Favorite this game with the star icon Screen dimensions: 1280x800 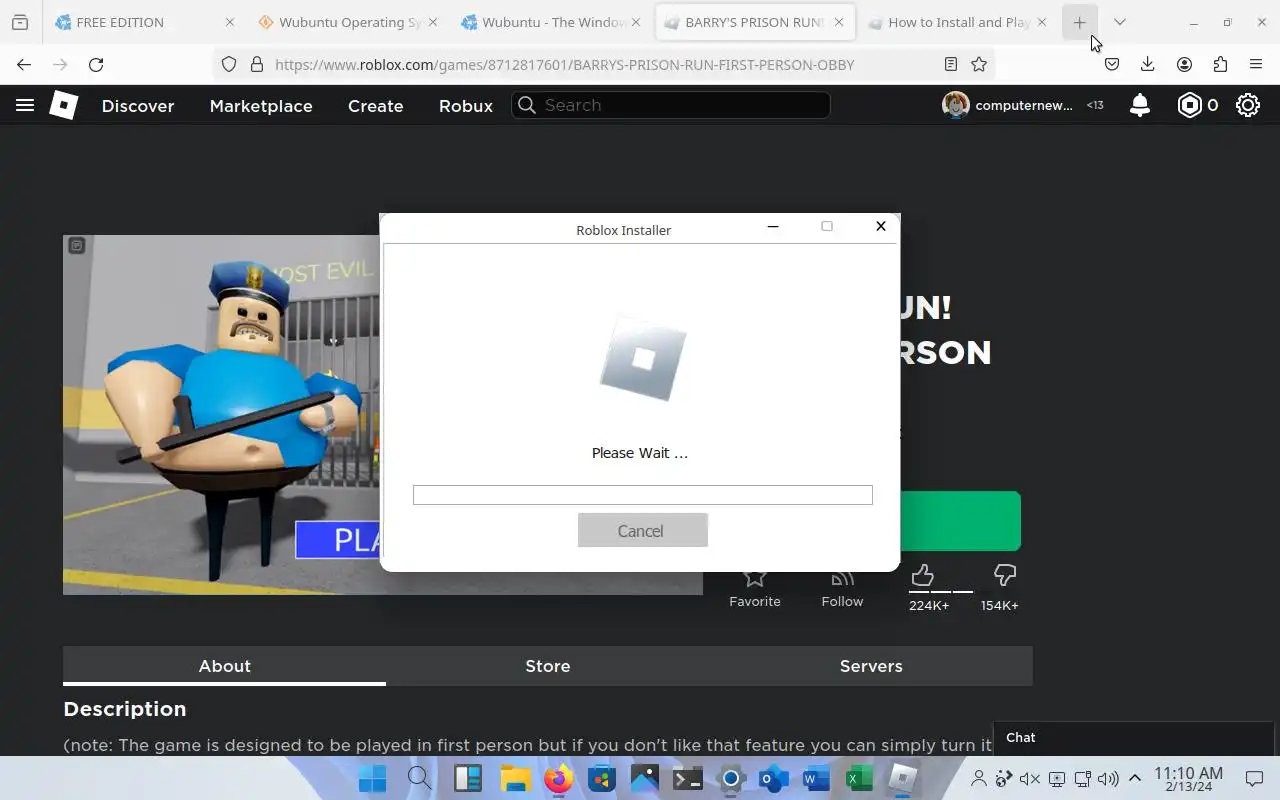tap(755, 577)
